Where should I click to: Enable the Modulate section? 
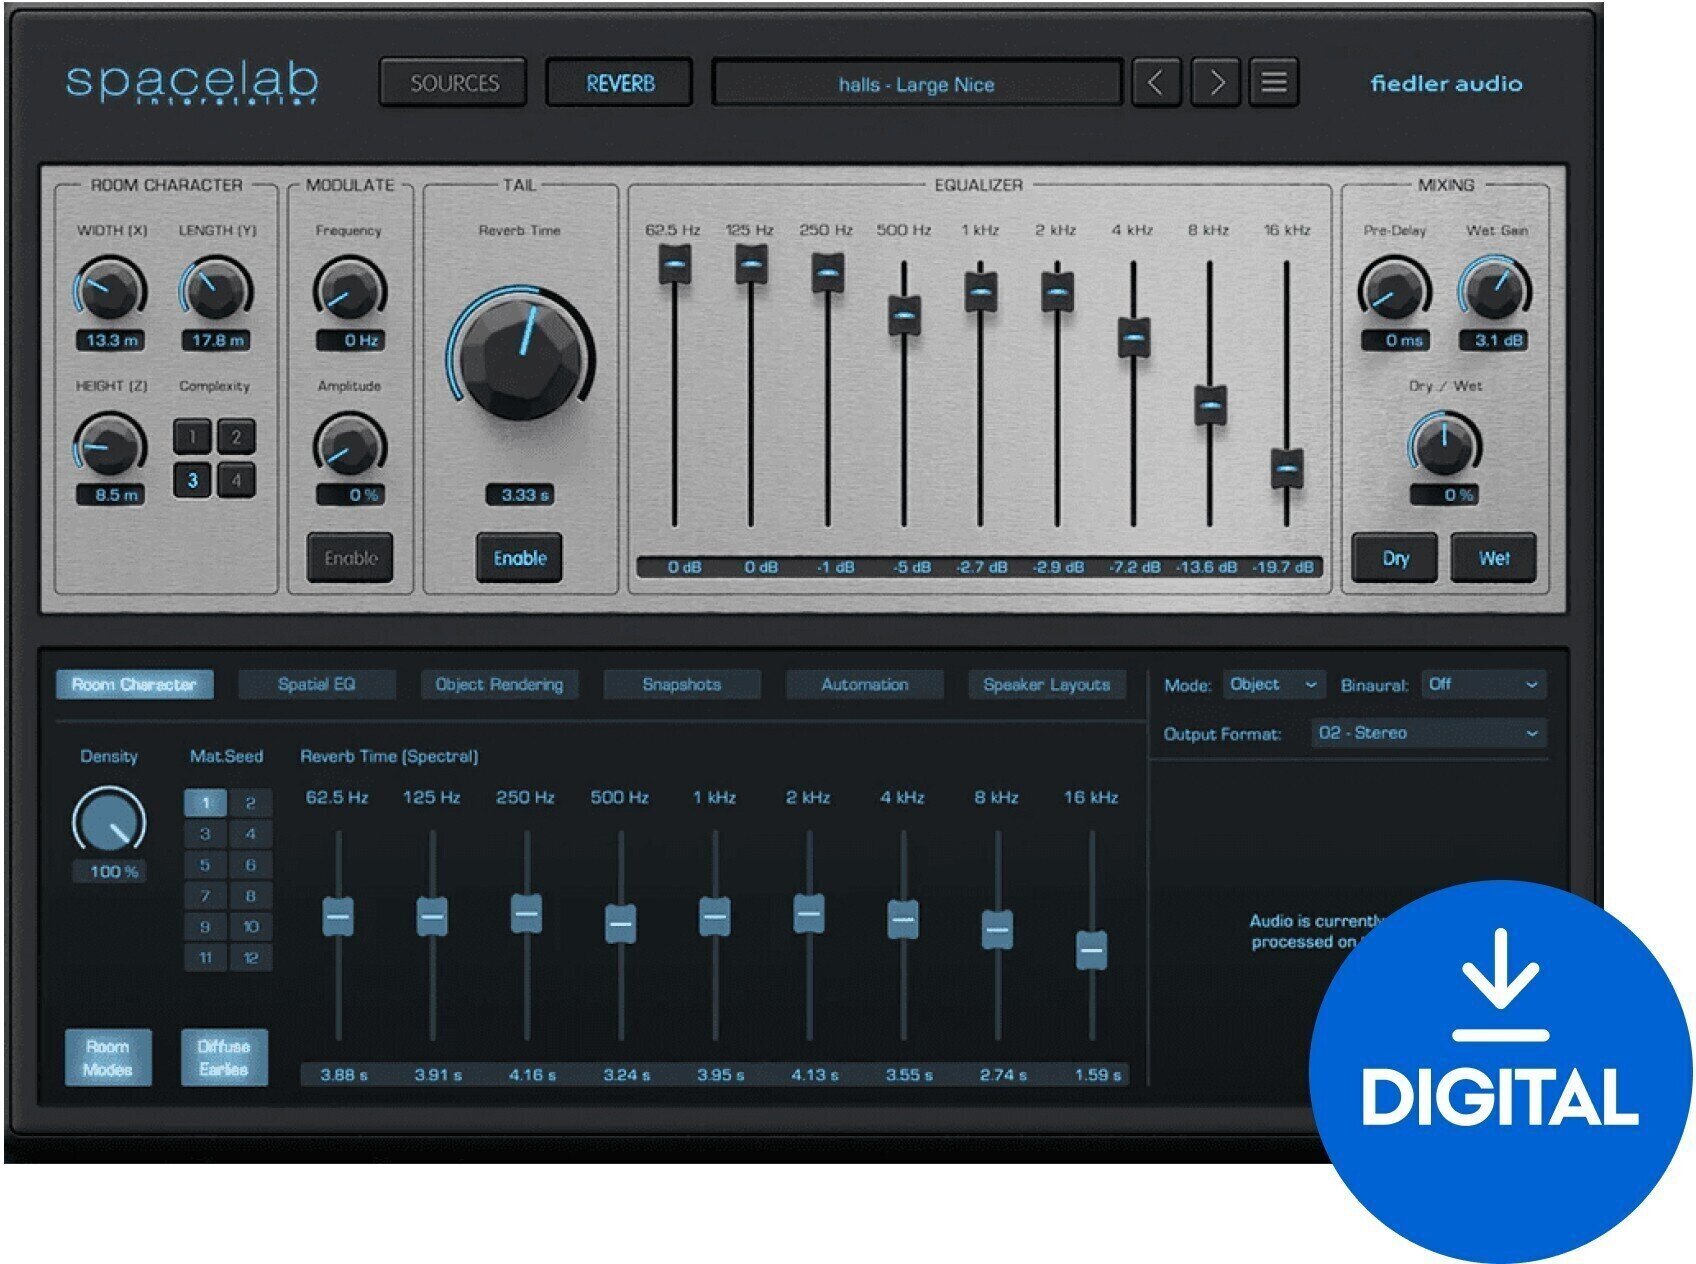point(351,559)
